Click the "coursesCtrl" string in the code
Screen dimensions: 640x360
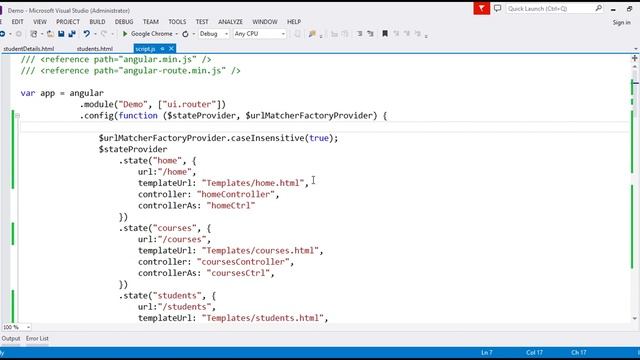[238, 273]
